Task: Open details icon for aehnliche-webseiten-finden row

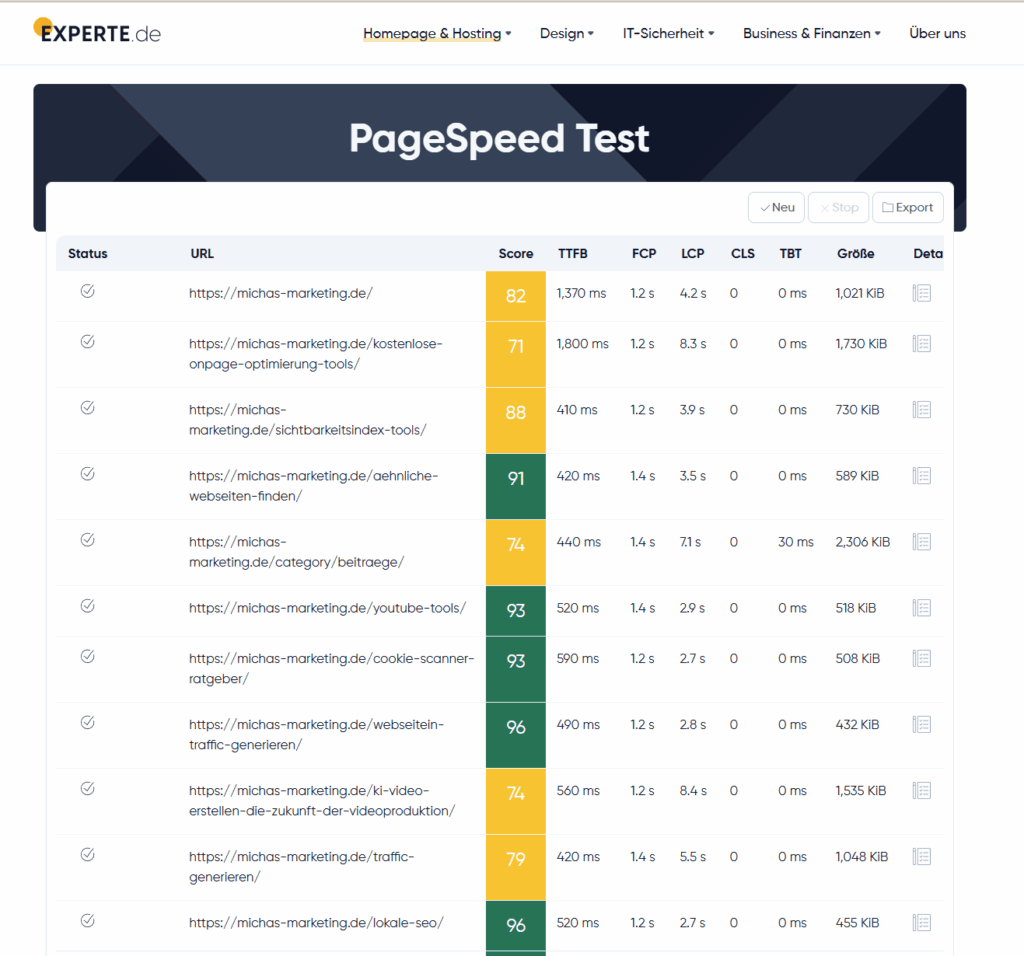Action: [921, 475]
